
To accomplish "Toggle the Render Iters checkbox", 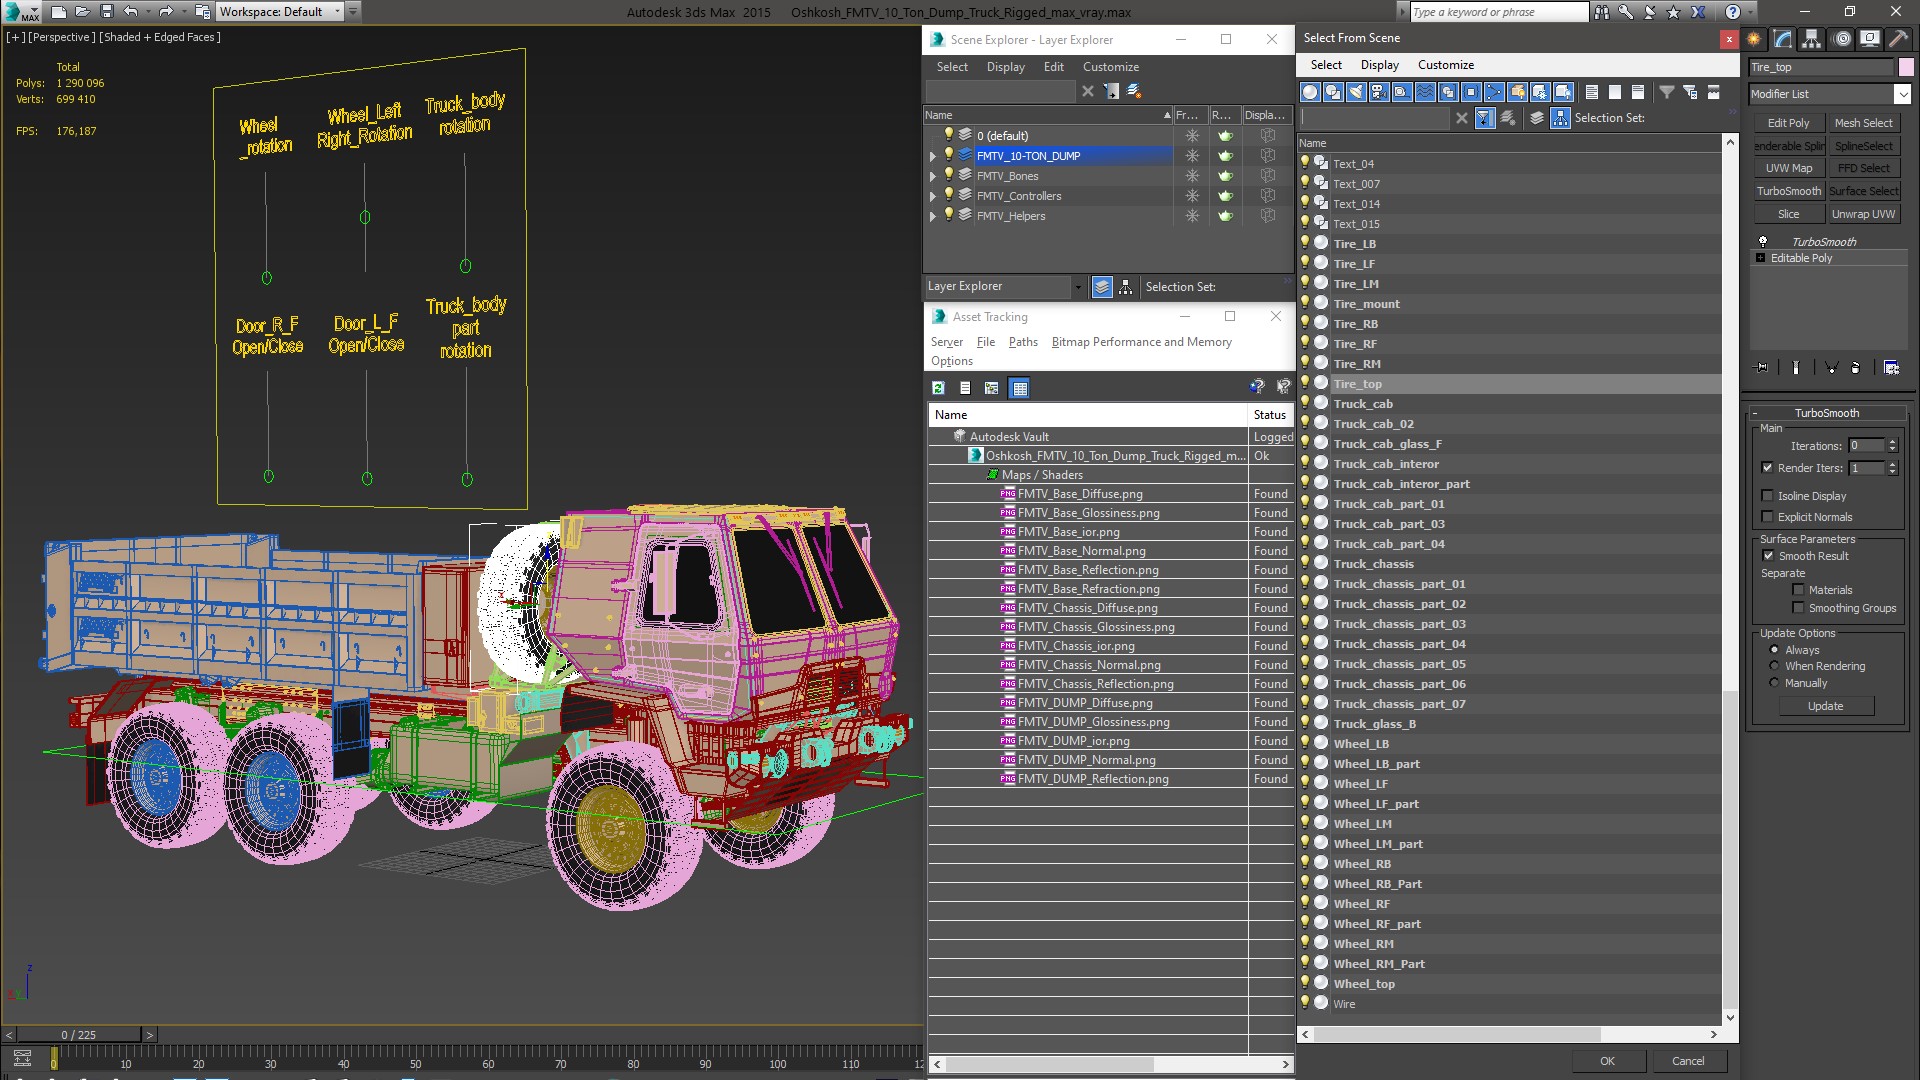I will [x=1767, y=468].
